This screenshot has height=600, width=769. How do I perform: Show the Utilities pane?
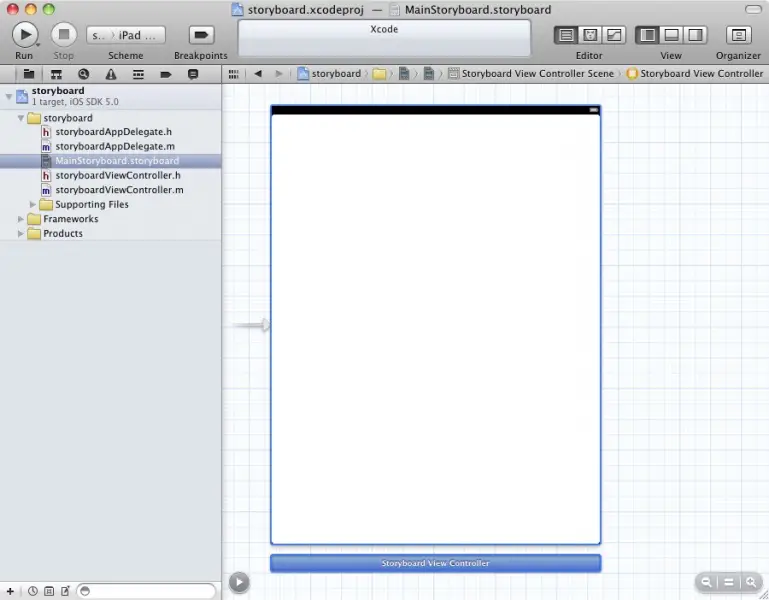(x=695, y=35)
